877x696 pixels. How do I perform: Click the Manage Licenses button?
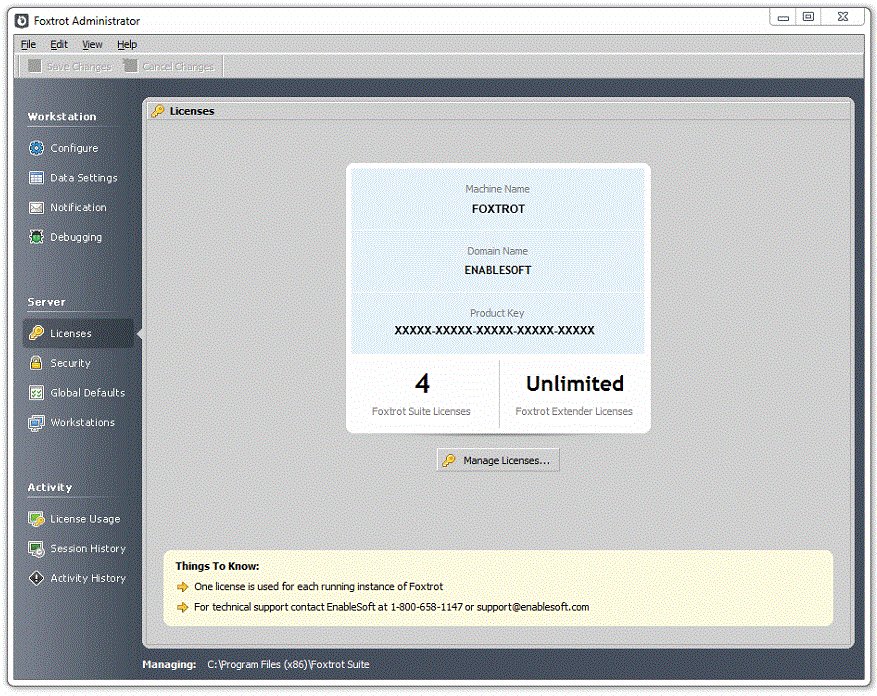pos(498,460)
